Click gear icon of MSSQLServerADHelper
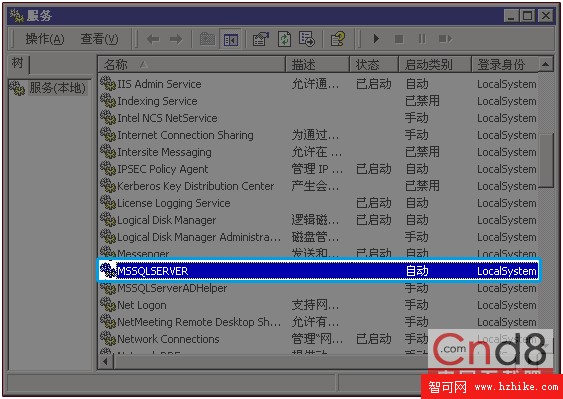 tap(108, 287)
